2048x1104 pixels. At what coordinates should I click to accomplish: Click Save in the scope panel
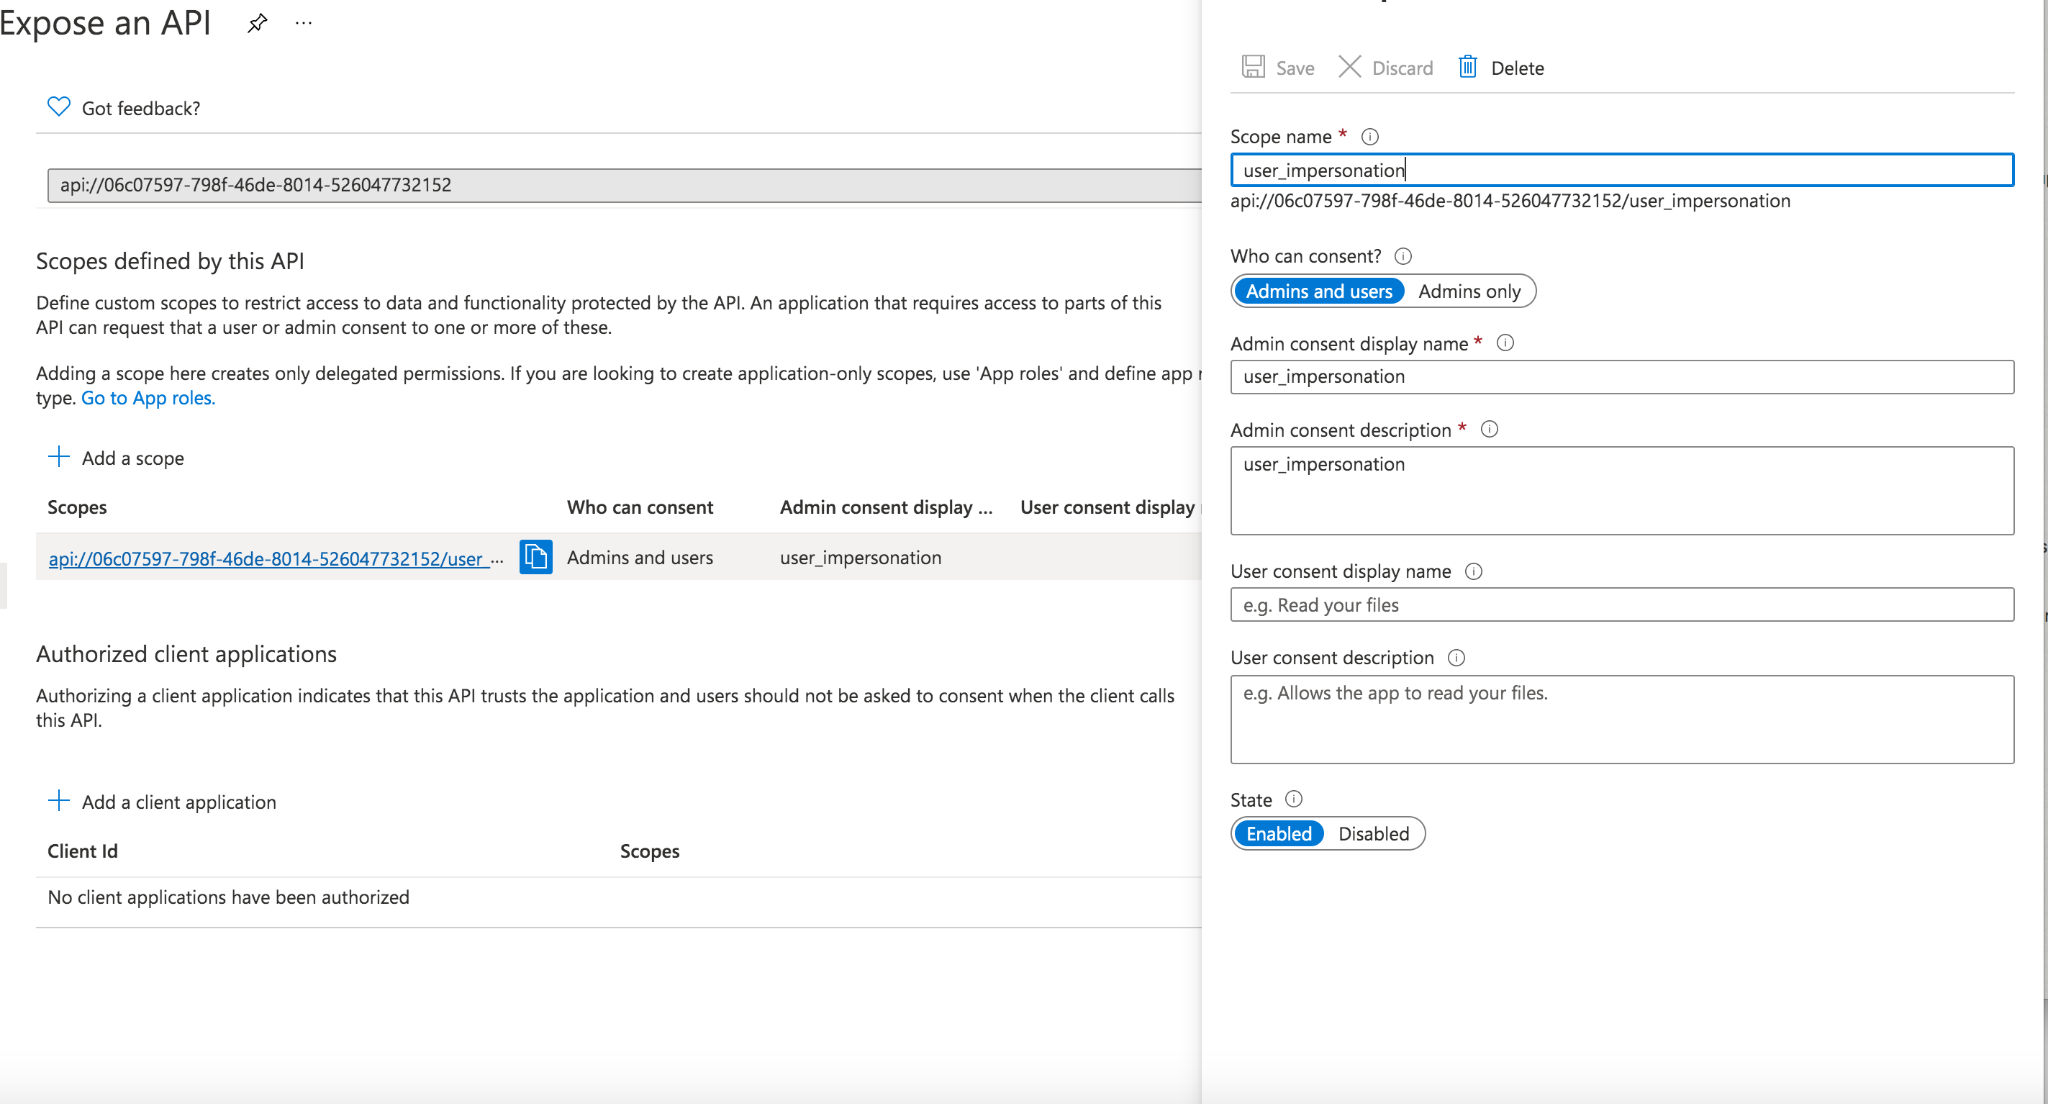pyautogui.click(x=1279, y=68)
